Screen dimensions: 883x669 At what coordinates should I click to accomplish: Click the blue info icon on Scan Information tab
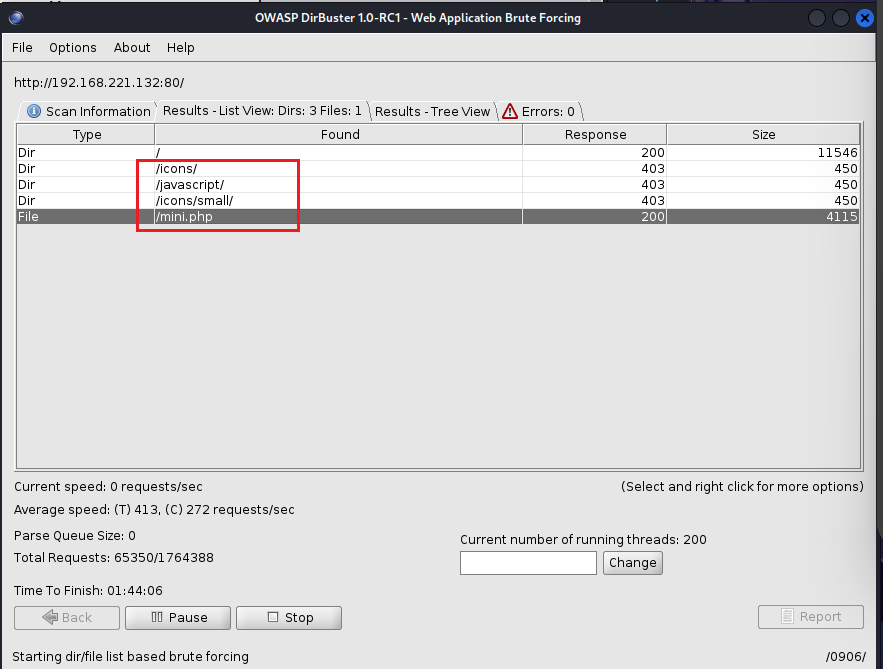point(34,112)
